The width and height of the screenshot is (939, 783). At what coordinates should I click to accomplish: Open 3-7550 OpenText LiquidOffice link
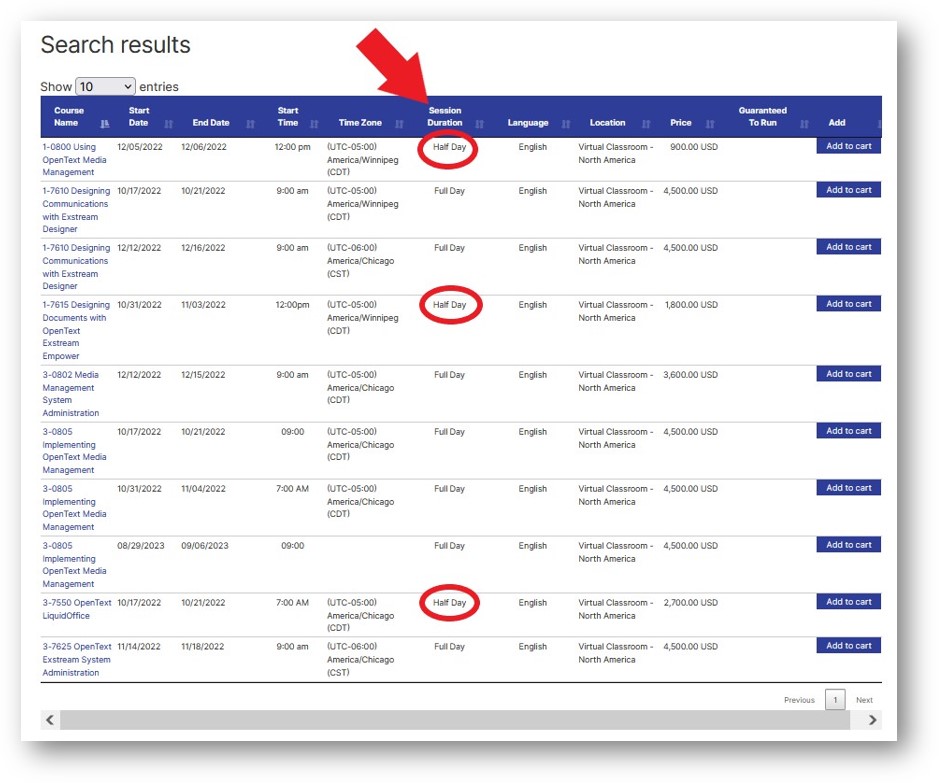(x=77, y=609)
